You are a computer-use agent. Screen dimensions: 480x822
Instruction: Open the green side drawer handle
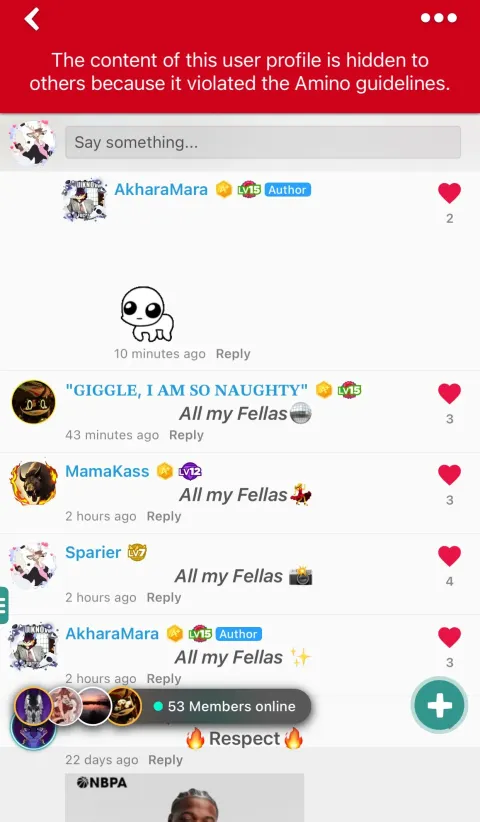click(x=4, y=605)
